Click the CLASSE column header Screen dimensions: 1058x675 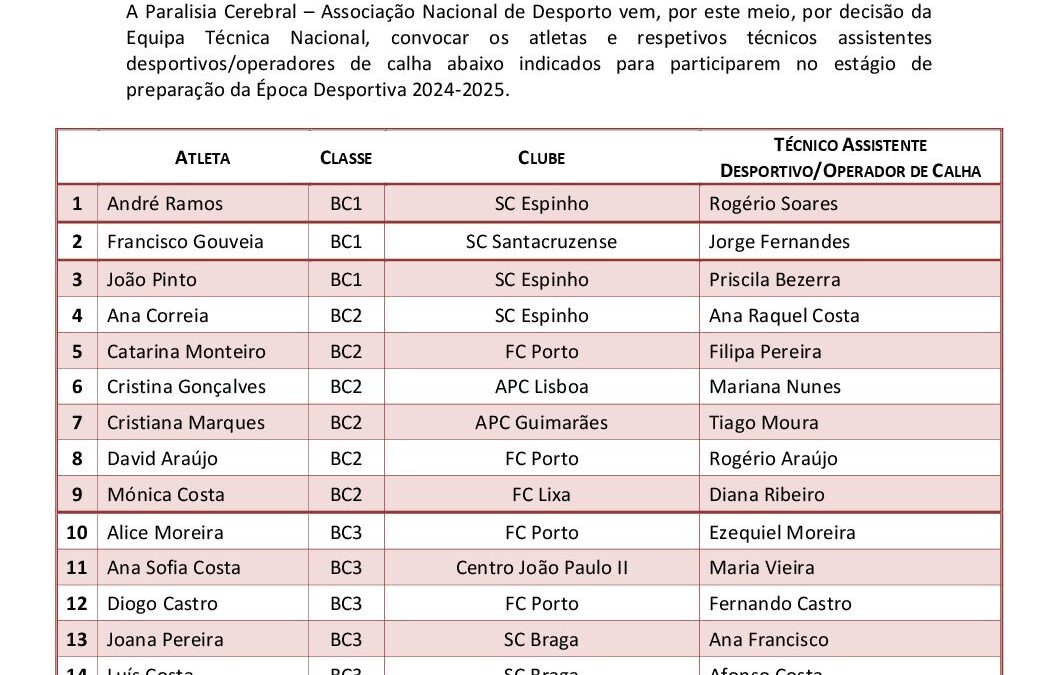(x=345, y=158)
